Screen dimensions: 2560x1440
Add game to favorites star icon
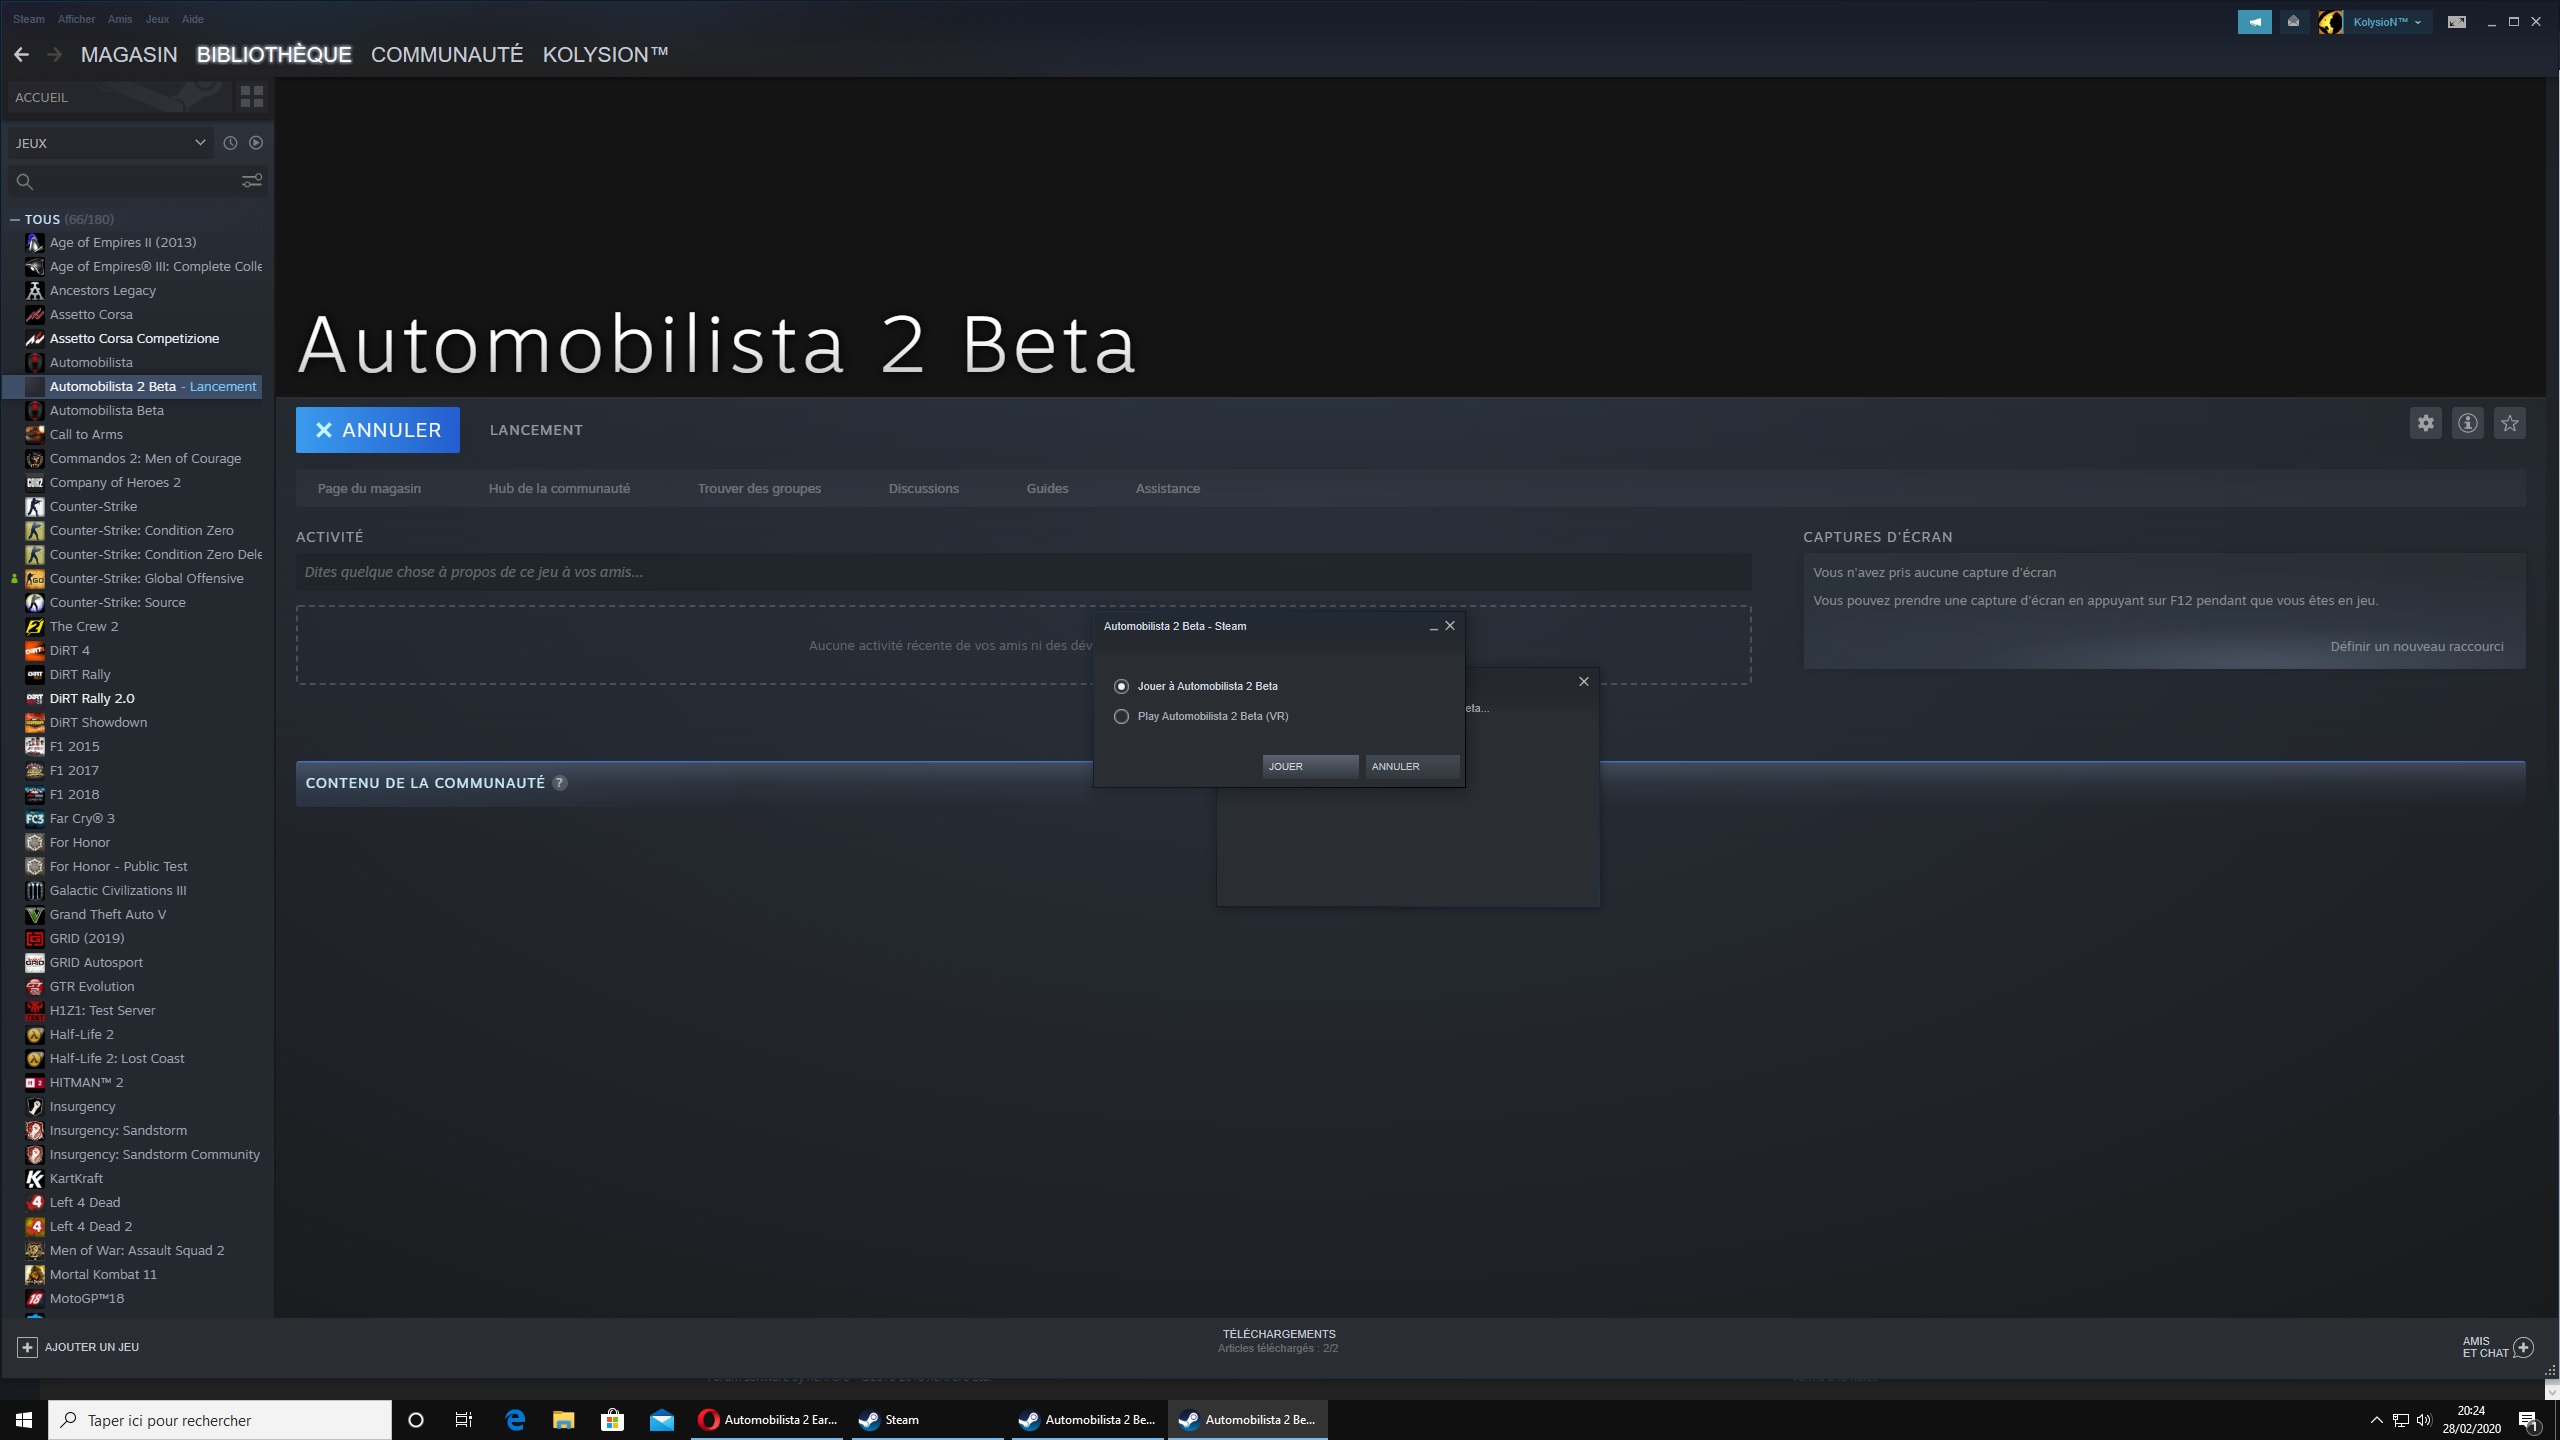(2510, 423)
